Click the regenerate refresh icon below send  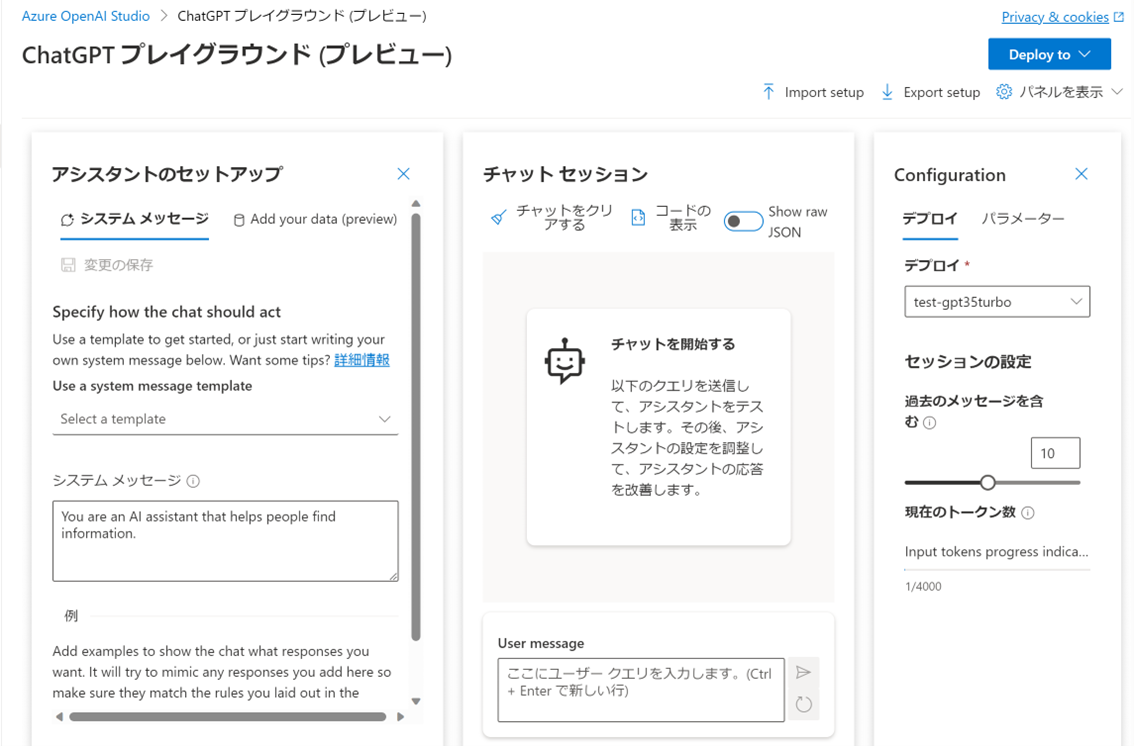pos(803,704)
